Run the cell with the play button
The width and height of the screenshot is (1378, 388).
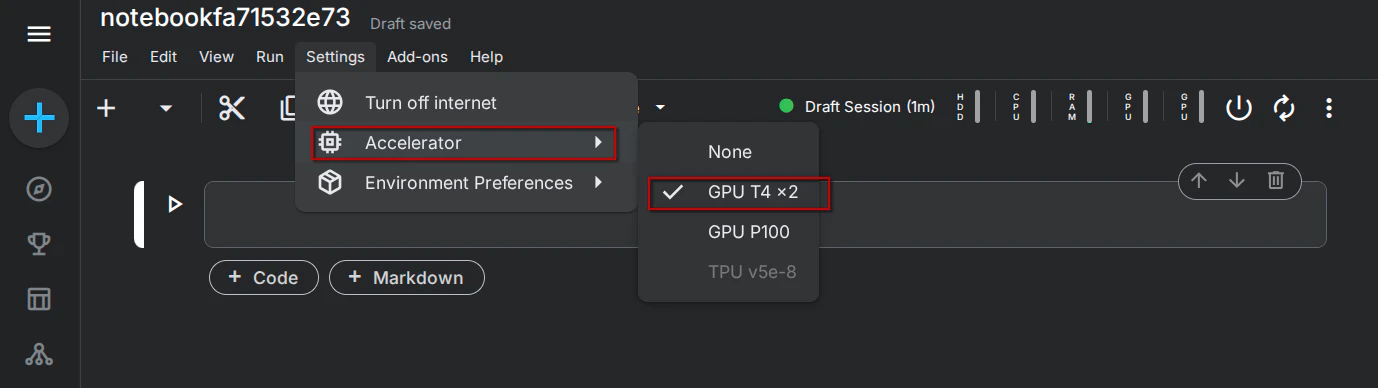[175, 204]
